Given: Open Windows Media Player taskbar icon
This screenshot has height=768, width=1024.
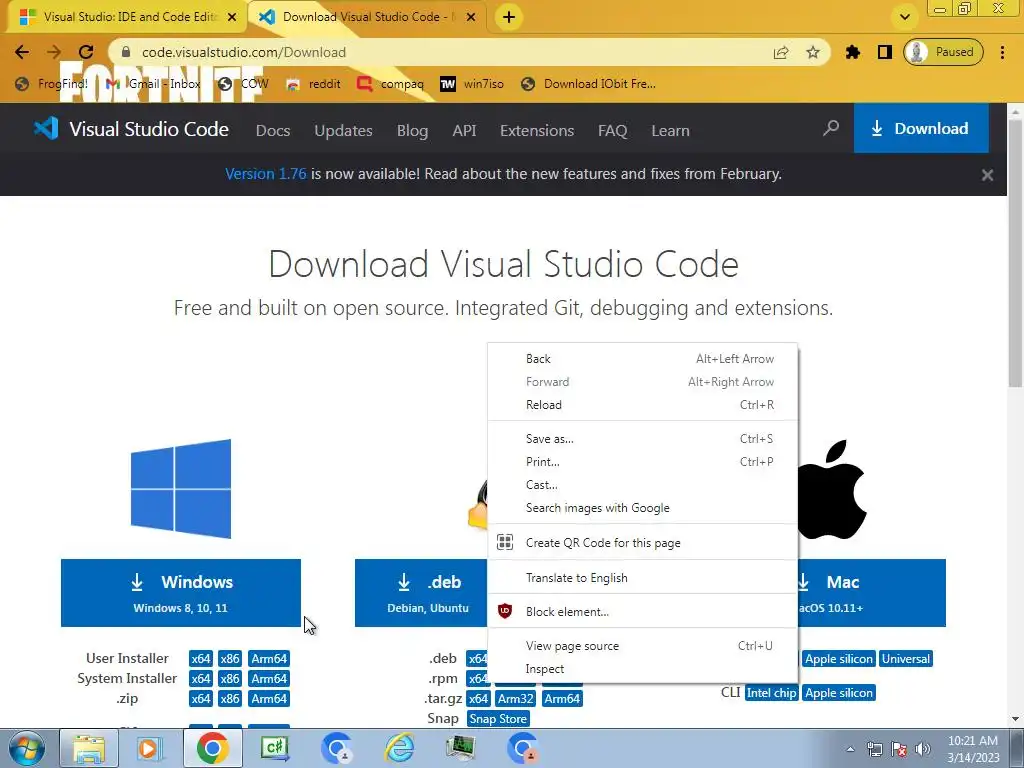Looking at the screenshot, I should coord(149,748).
